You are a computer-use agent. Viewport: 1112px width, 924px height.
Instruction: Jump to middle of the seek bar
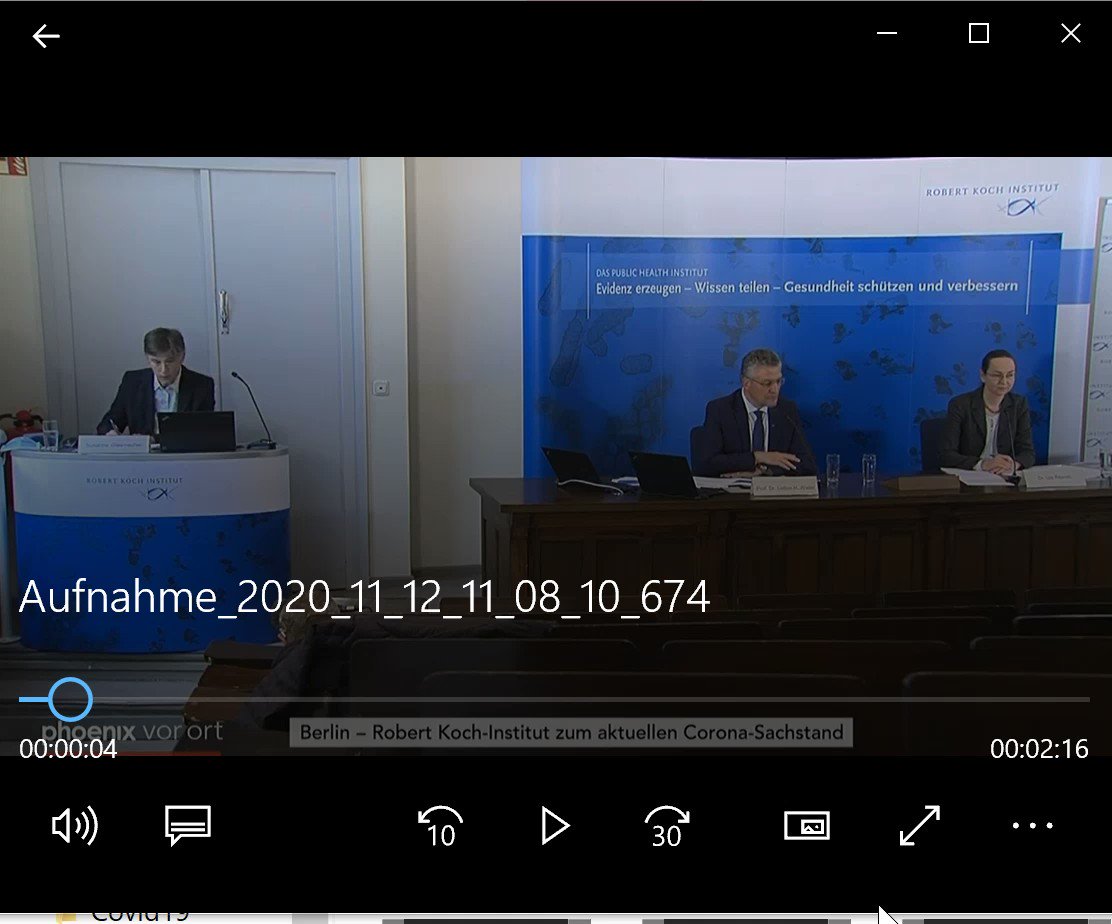pos(555,699)
